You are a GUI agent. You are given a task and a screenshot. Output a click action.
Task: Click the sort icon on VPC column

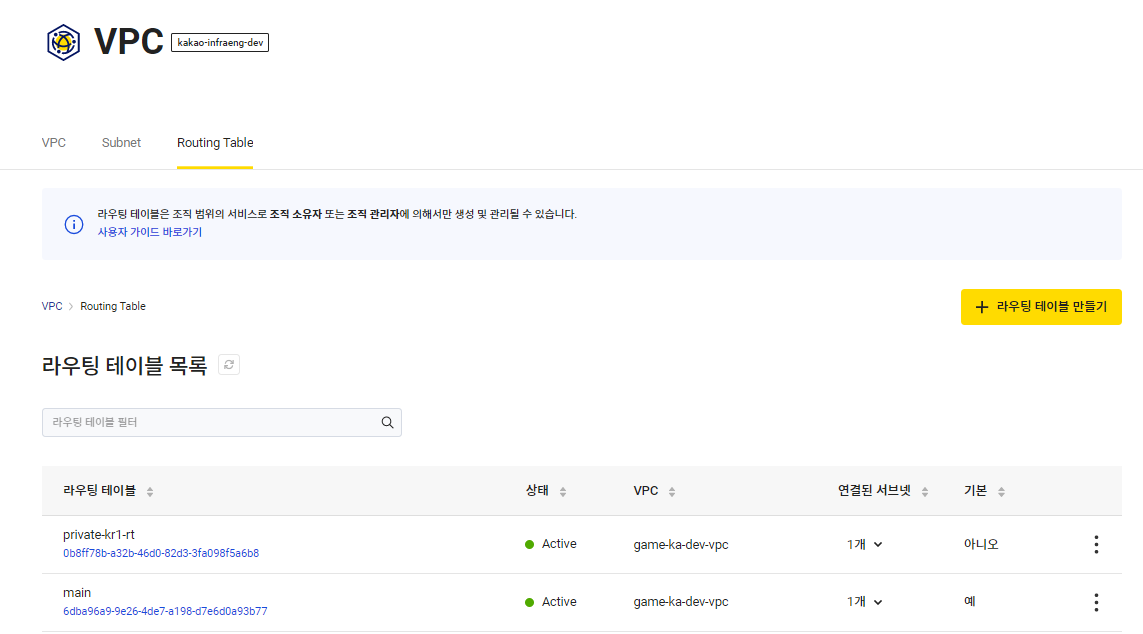(670, 491)
